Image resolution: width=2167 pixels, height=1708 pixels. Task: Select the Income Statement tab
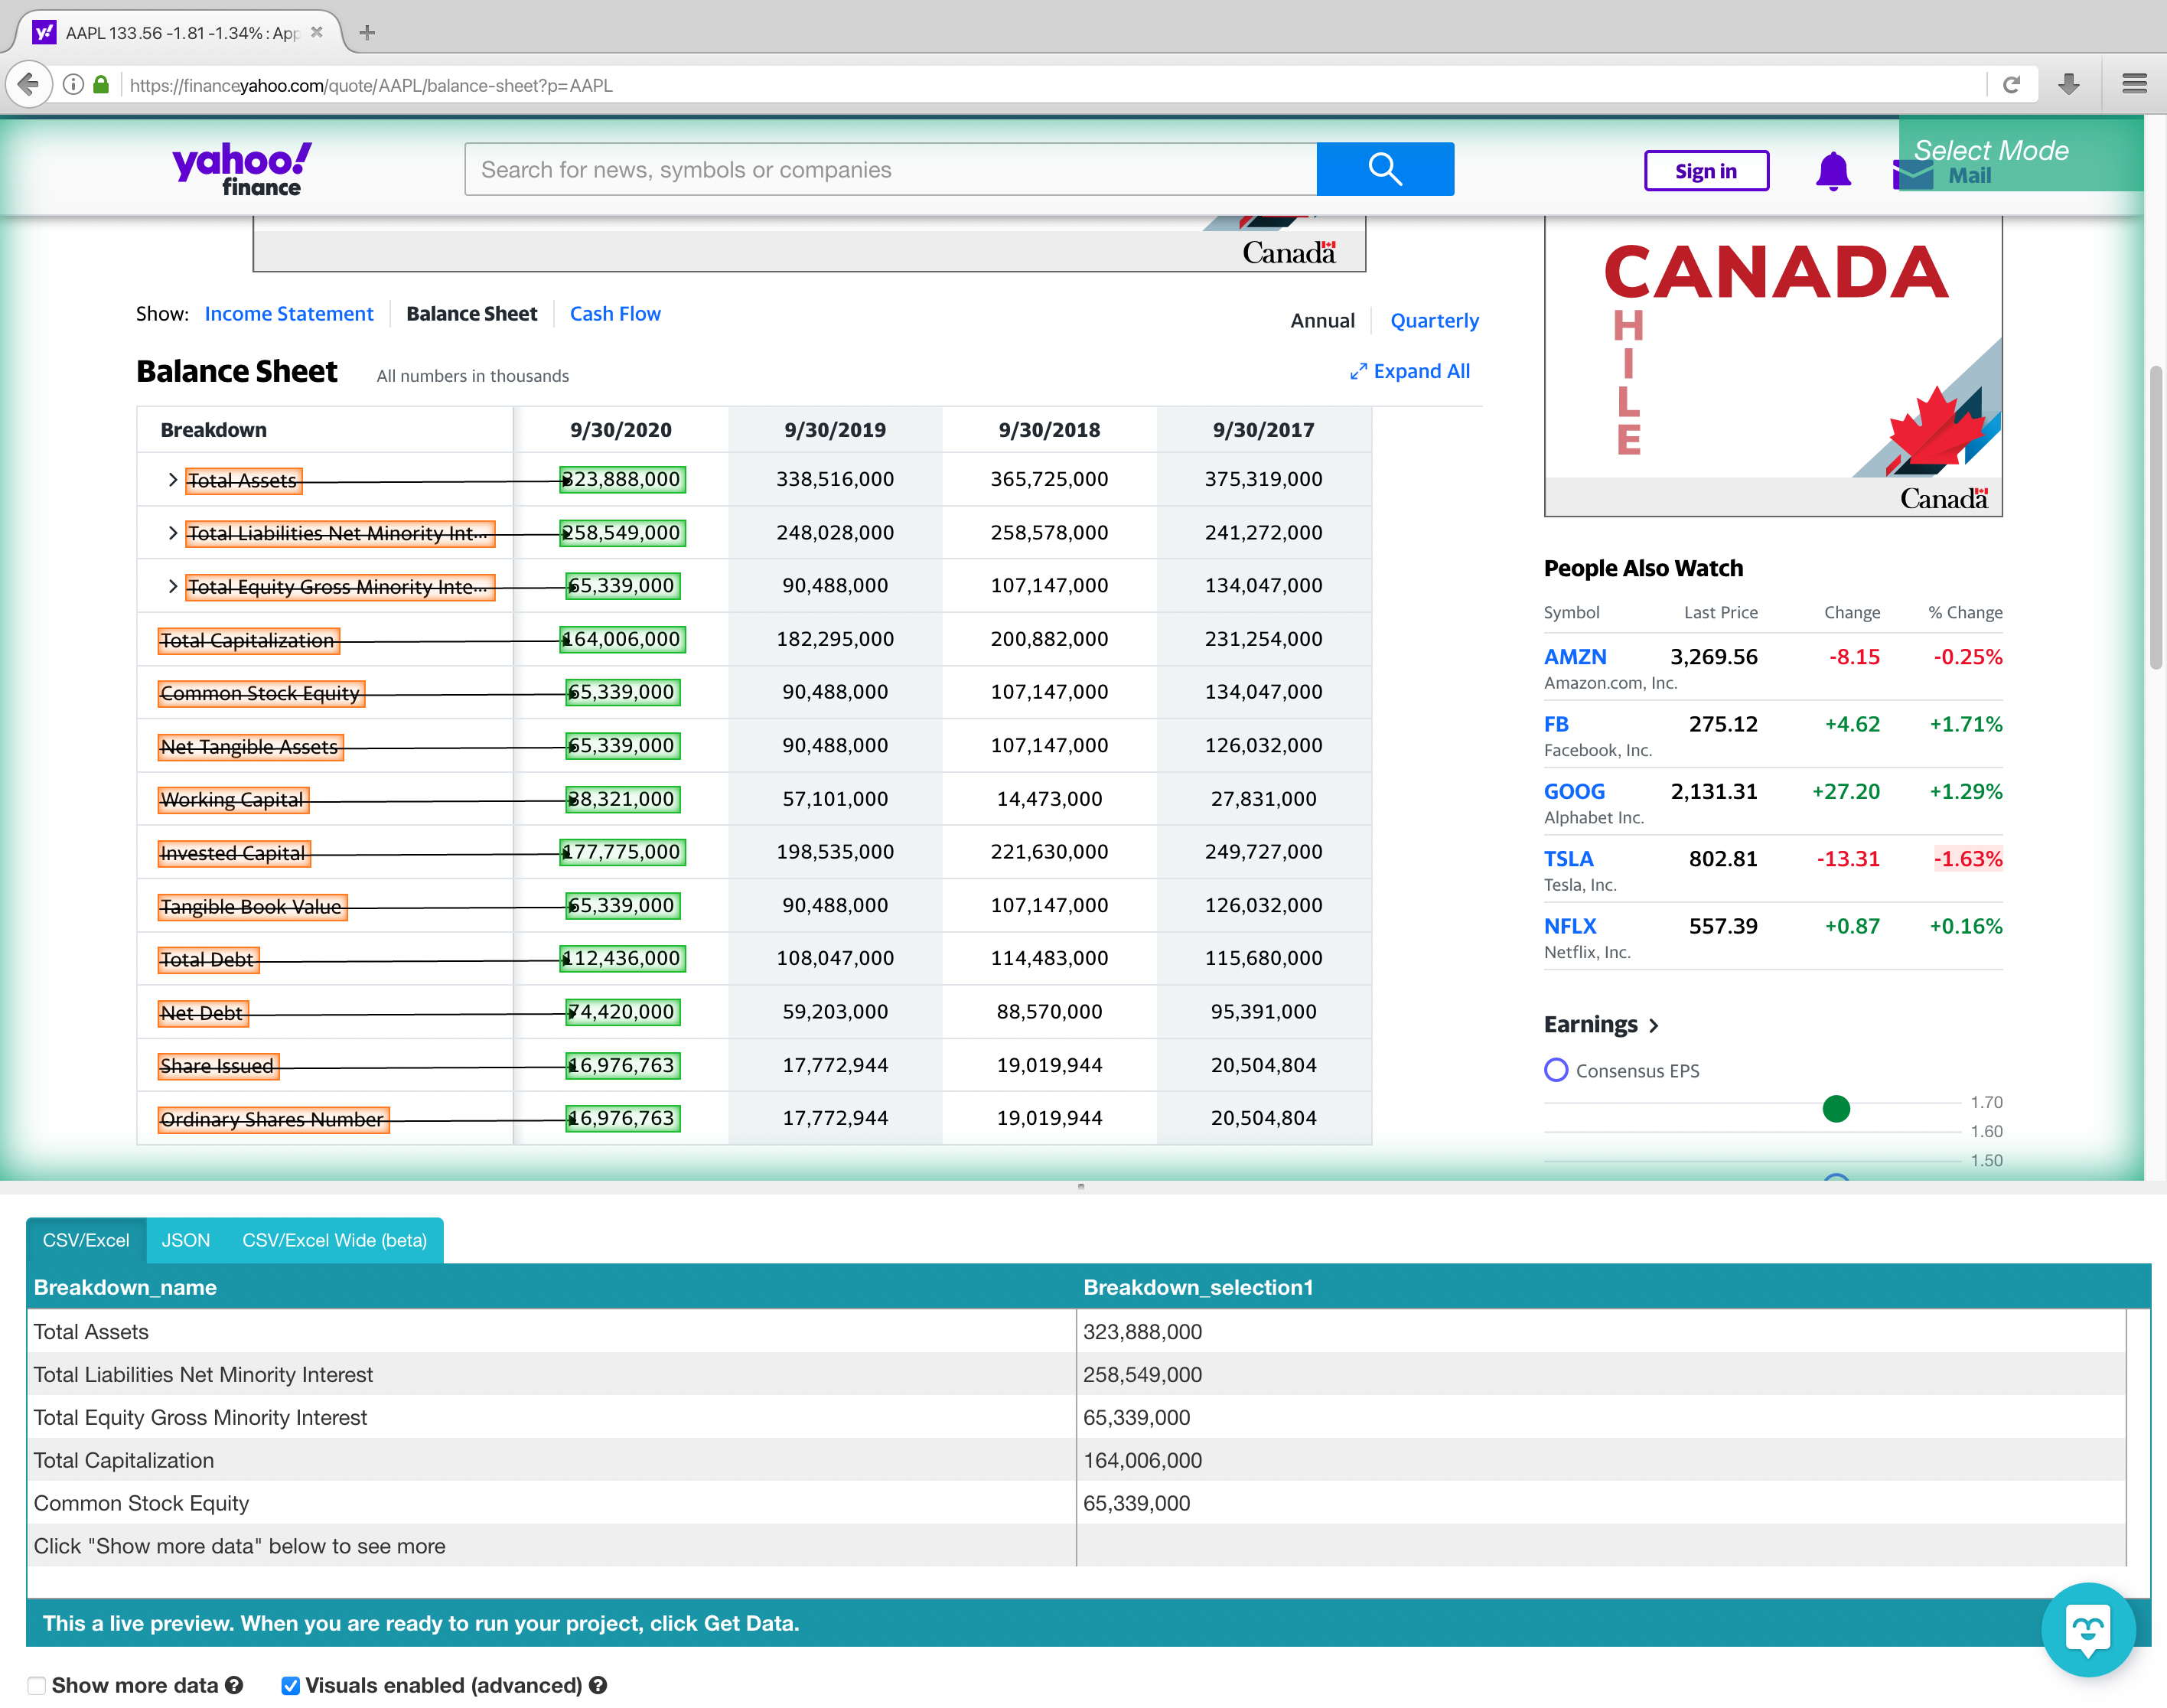pos(288,313)
